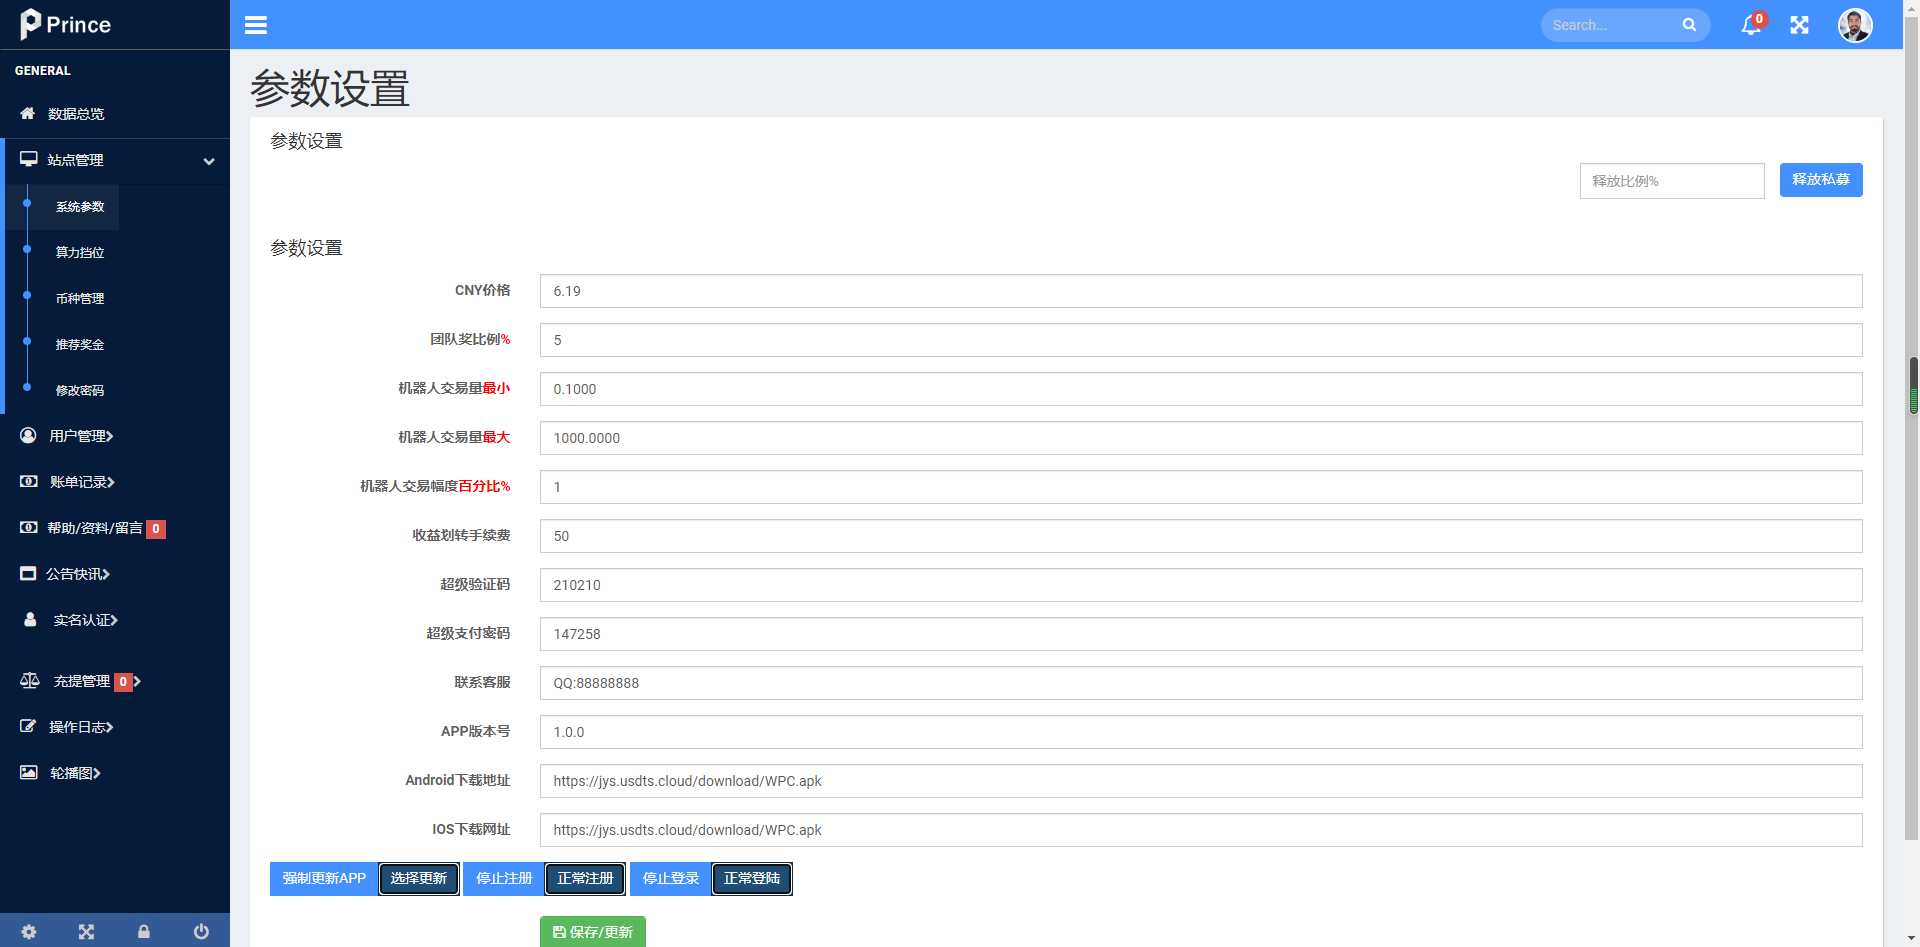The image size is (1920, 947).
Task: Collapse the 站点管理 menu section
Action: (x=116, y=160)
